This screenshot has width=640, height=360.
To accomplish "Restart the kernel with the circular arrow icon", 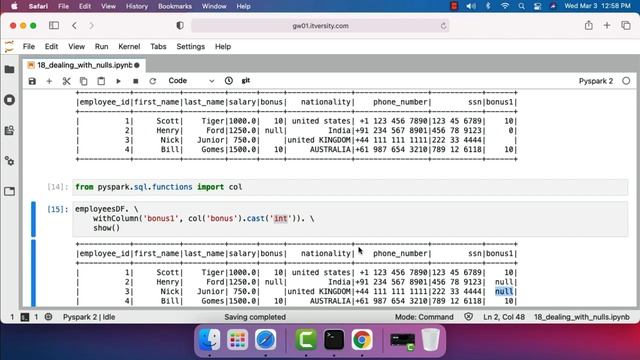I will (x=153, y=81).
